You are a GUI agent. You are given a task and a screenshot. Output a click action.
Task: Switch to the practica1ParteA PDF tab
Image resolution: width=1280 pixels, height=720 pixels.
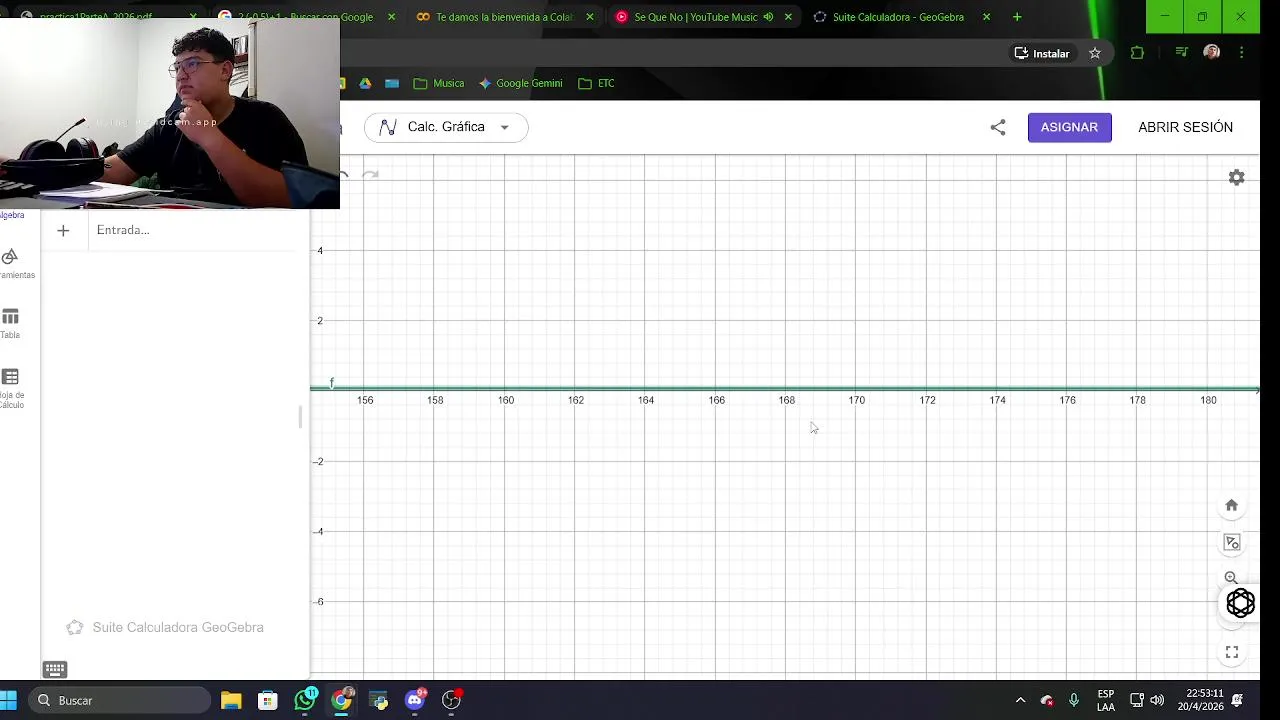point(96,17)
